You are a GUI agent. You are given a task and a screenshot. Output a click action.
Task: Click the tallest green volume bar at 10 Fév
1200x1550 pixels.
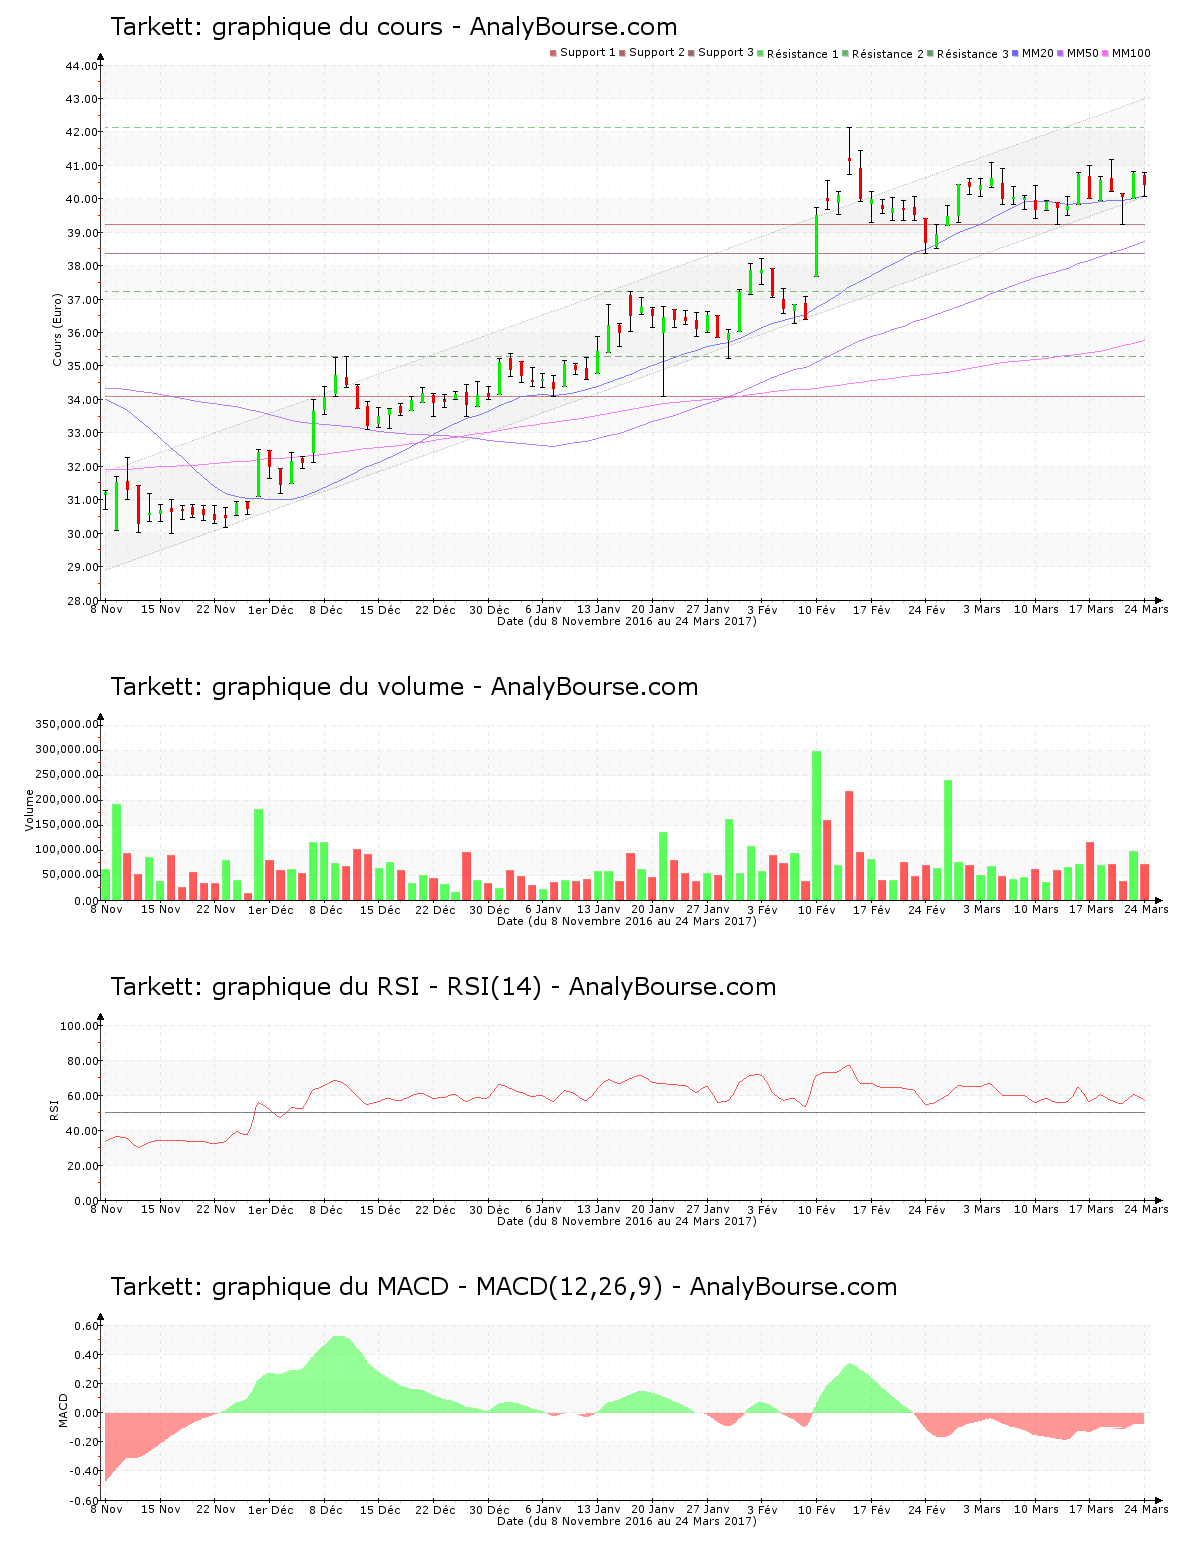[817, 825]
